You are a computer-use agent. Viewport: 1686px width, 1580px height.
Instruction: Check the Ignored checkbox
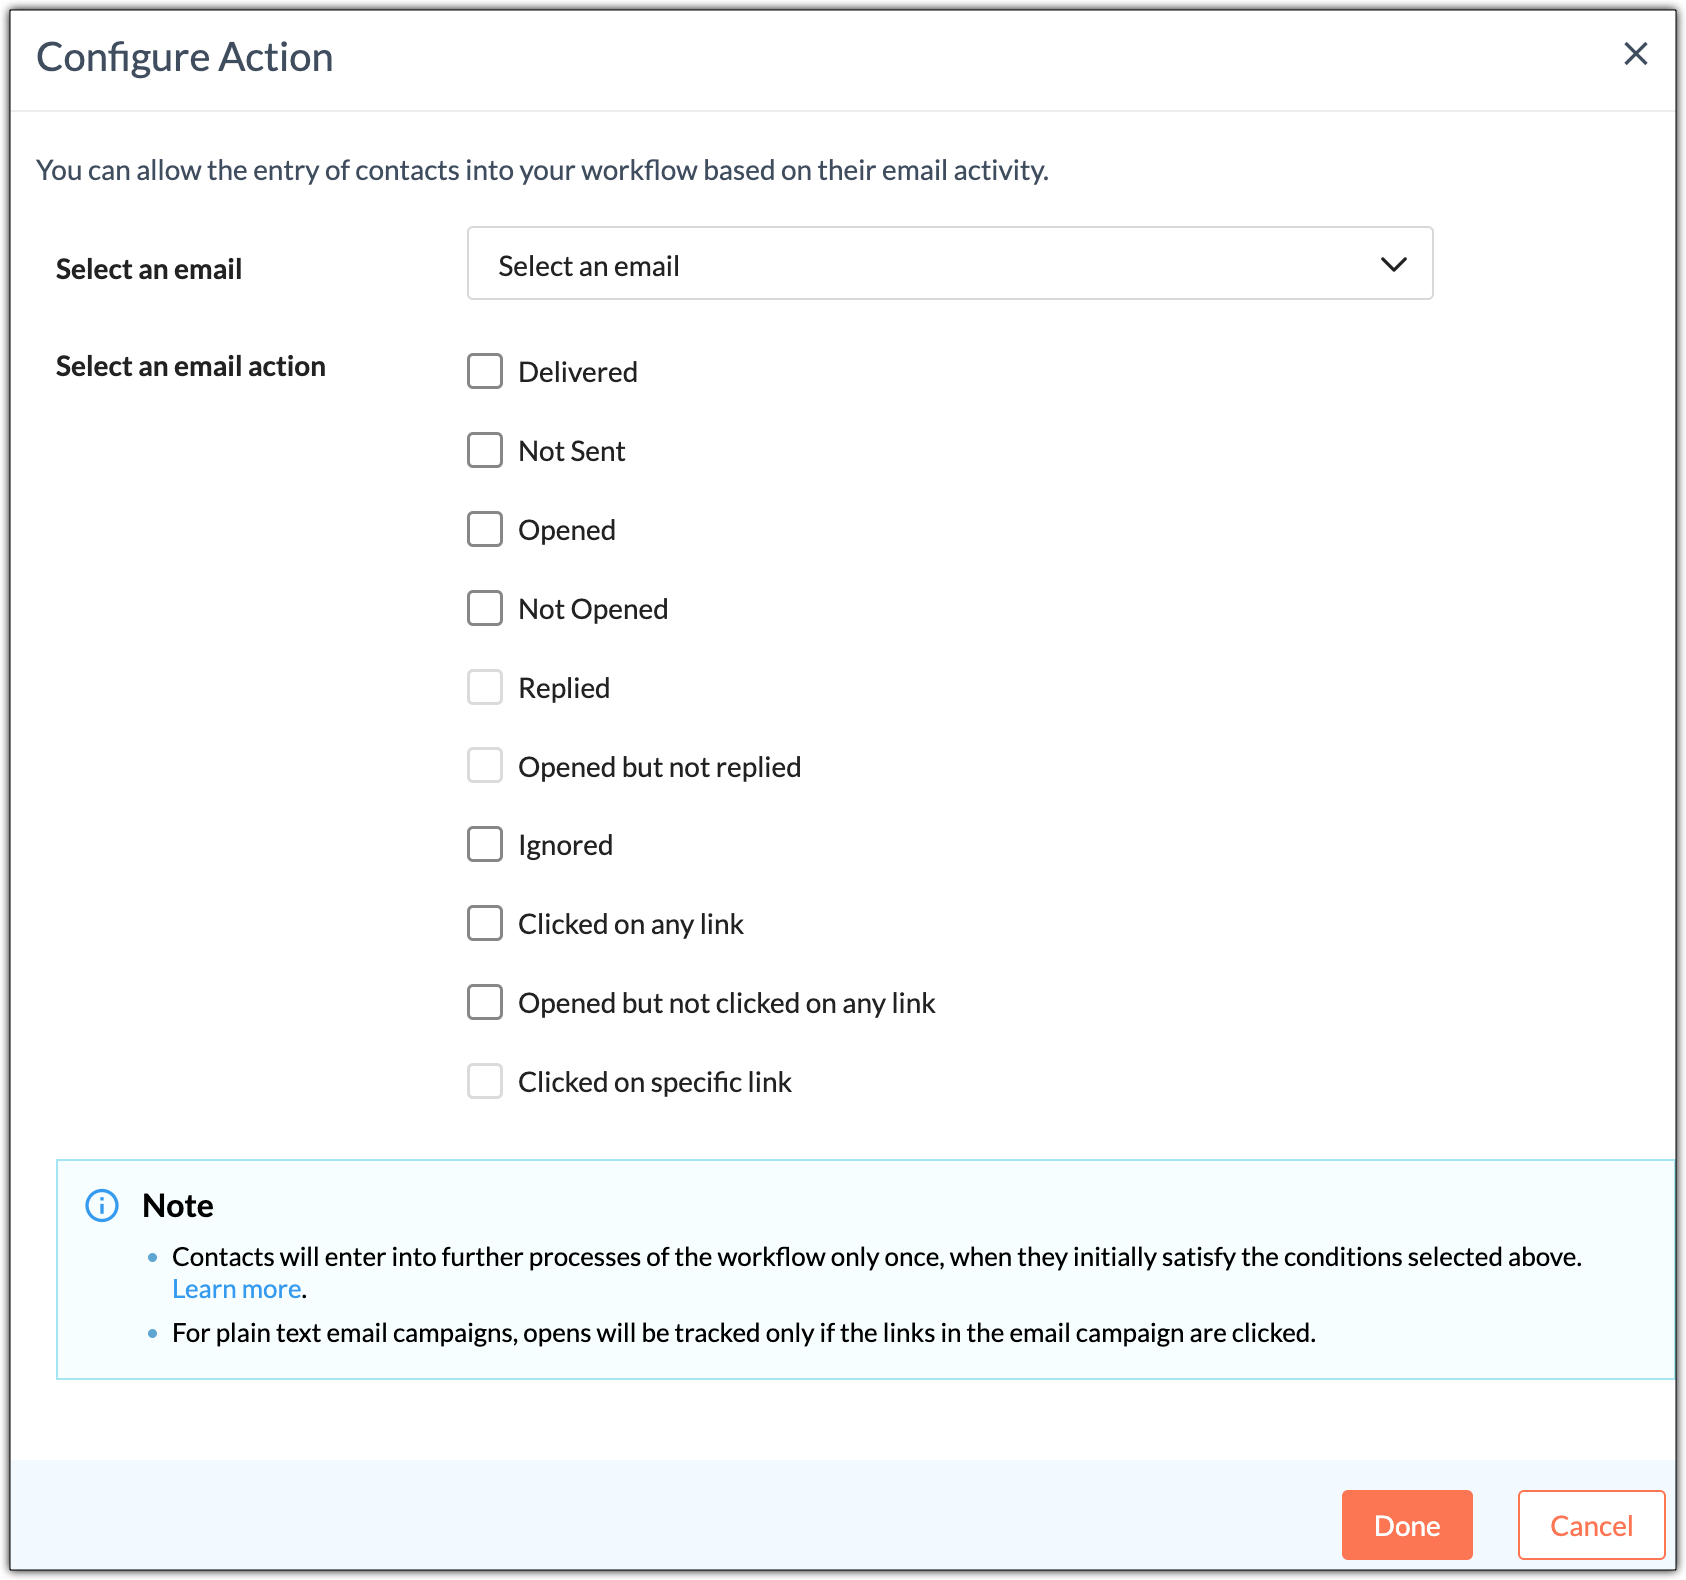click(485, 844)
